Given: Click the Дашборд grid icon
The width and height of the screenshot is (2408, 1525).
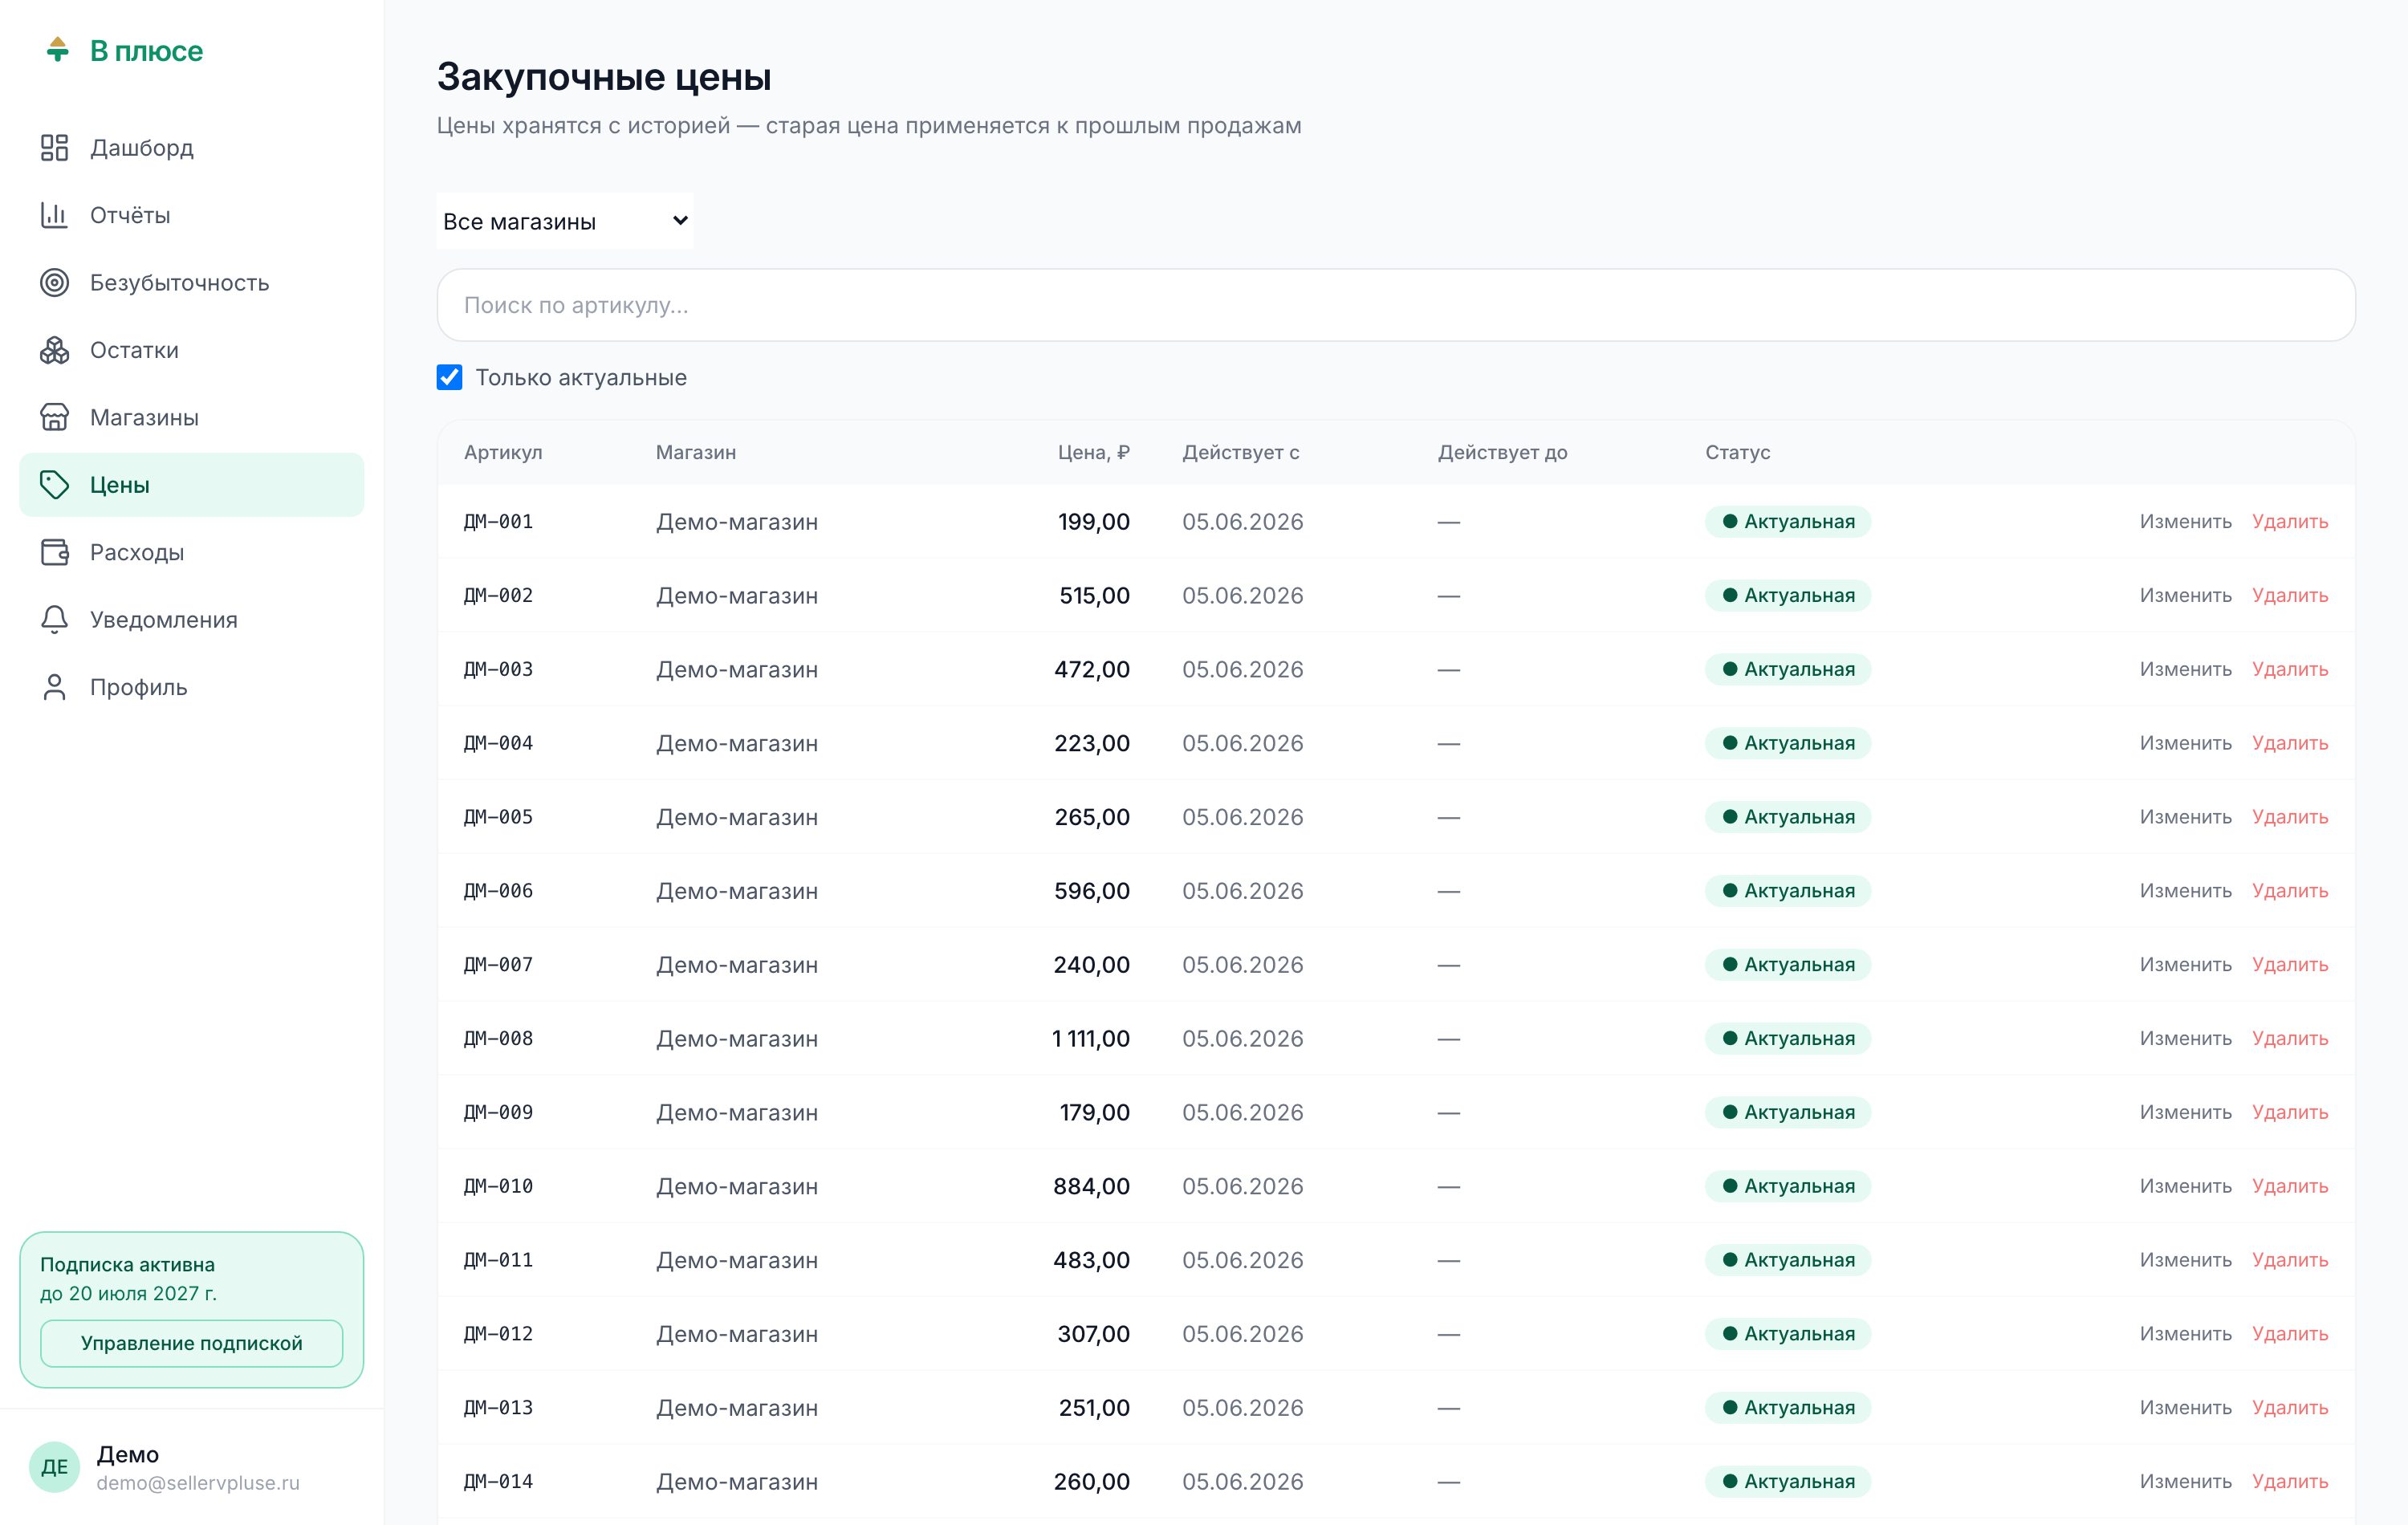Looking at the screenshot, I should pyautogui.click(x=54, y=148).
